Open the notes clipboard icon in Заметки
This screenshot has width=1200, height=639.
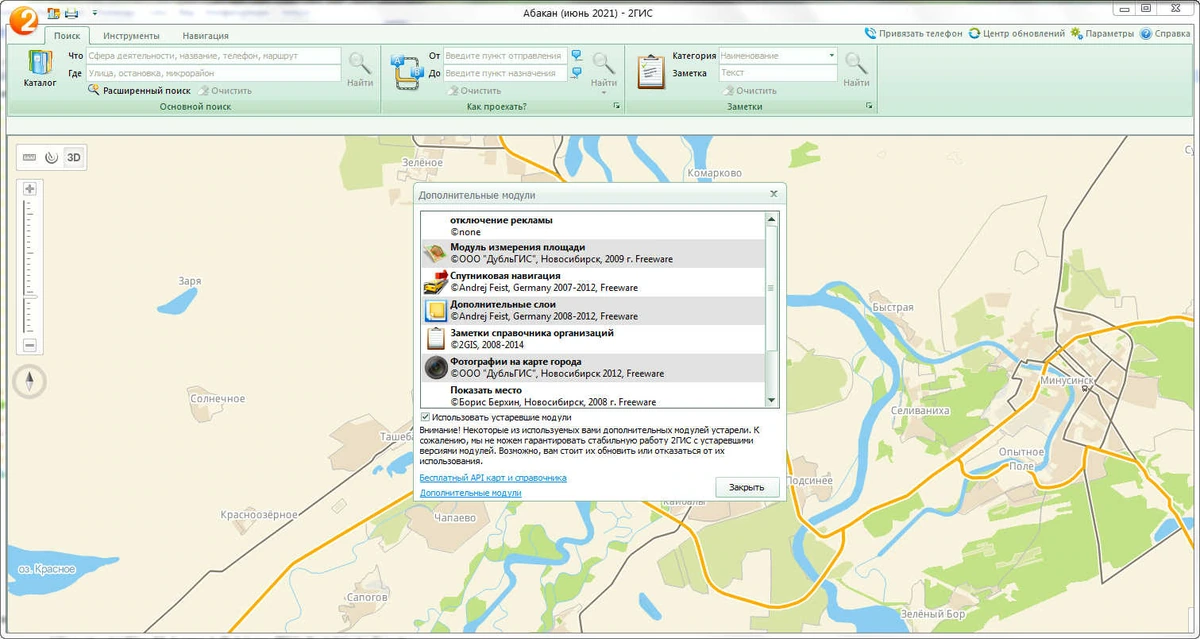tap(651, 72)
